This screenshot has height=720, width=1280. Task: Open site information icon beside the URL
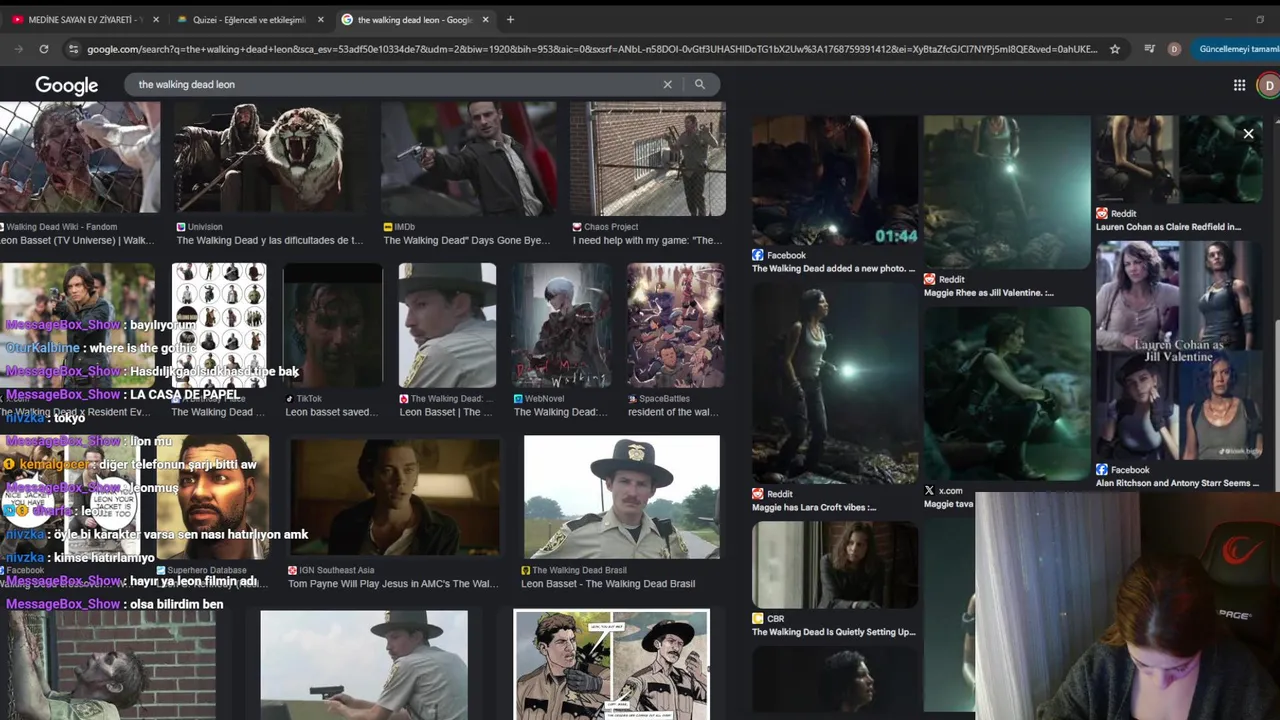(x=73, y=49)
